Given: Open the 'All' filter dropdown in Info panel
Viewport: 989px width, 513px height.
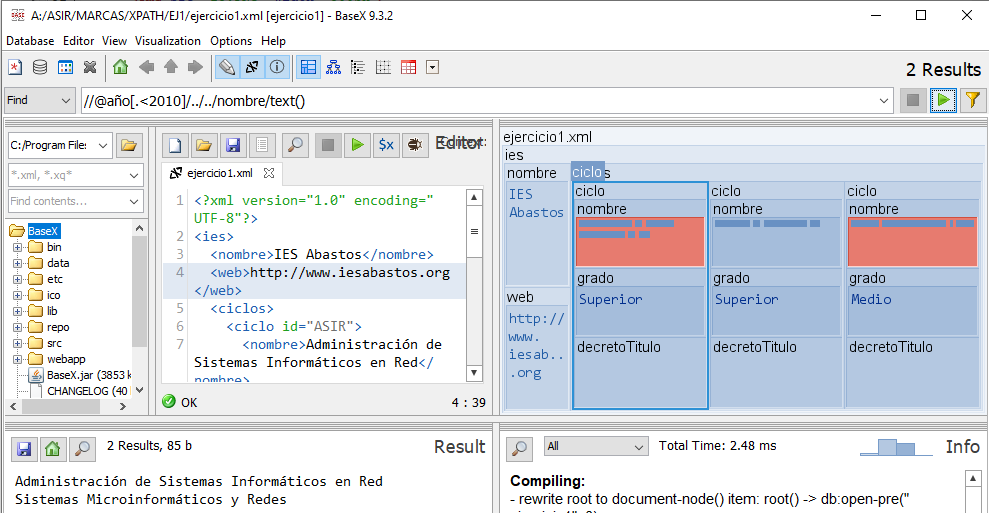Looking at the screenshot, I should coord(596,446).
